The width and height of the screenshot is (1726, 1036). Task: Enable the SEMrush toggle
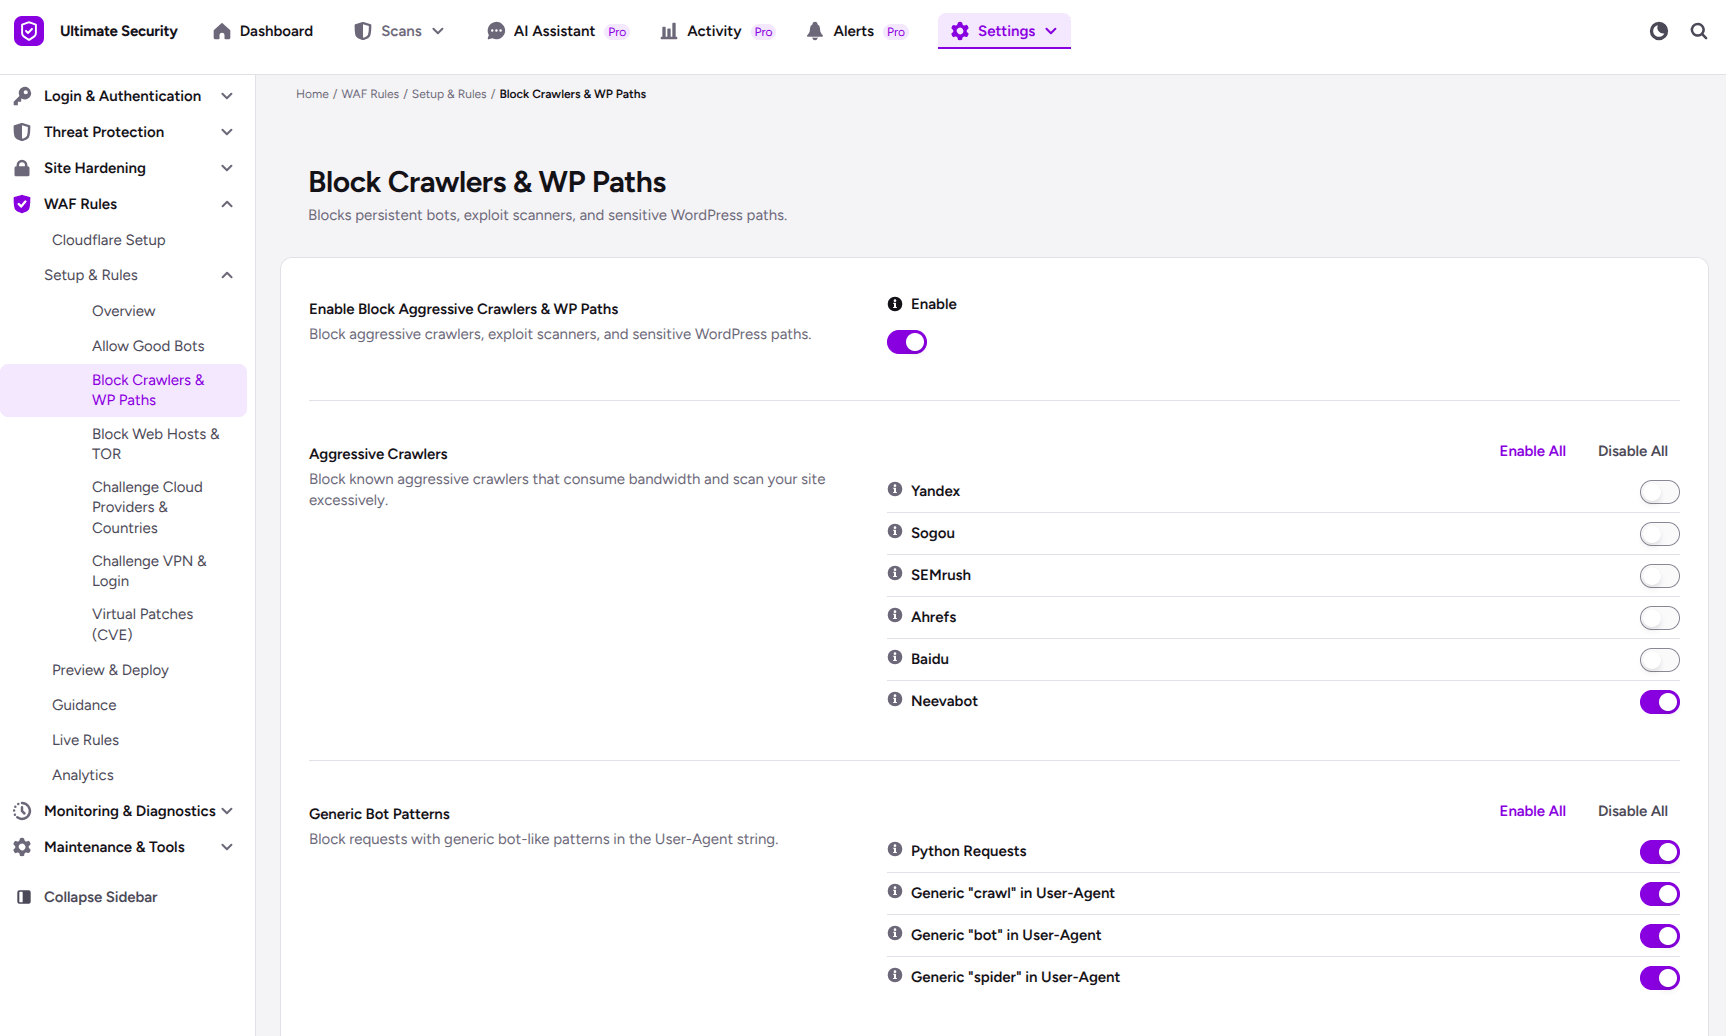coord(1660,576)
